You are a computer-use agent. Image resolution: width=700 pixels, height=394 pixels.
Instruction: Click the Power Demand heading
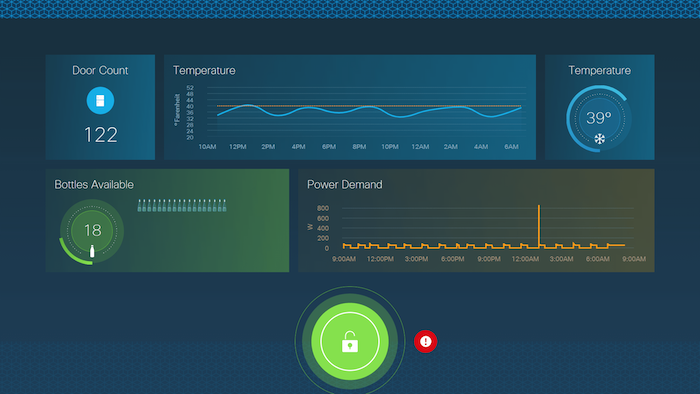click(x=345, y=185)
